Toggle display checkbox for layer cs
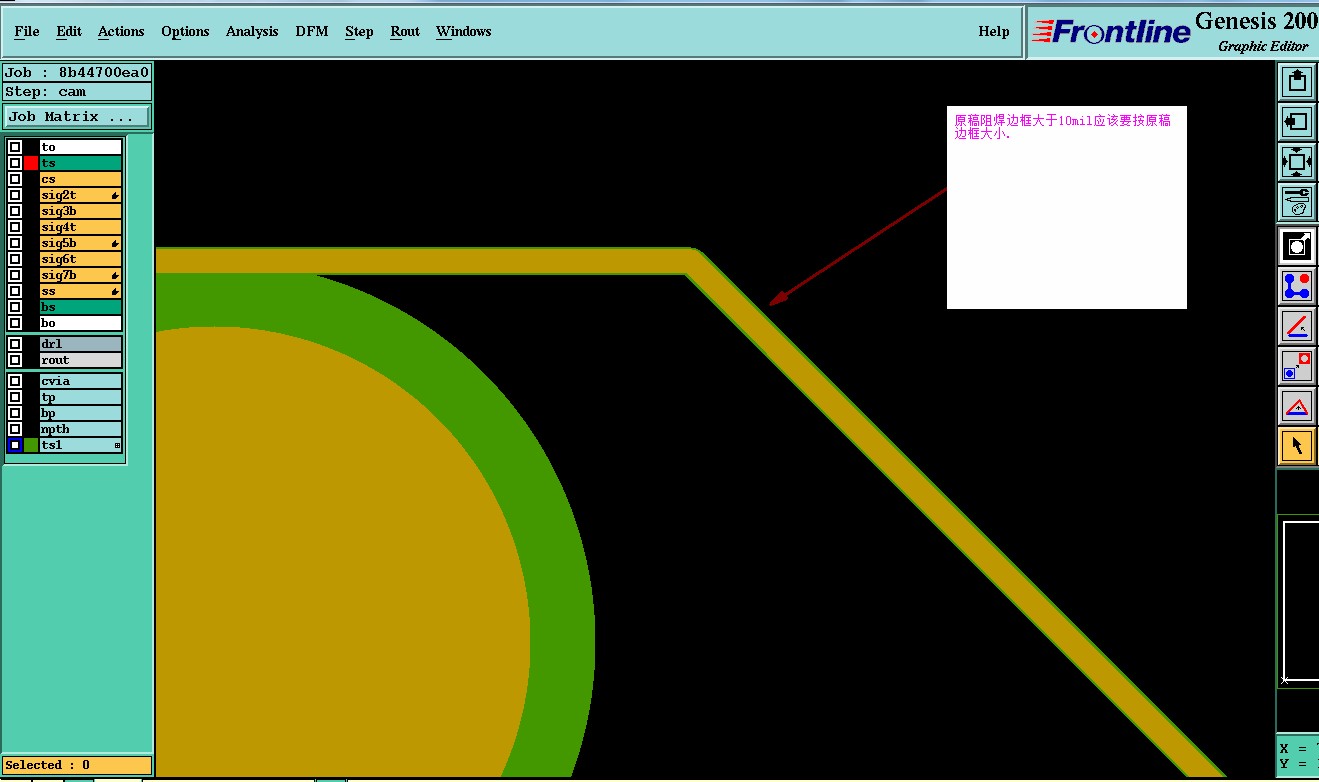Screen dimensions: 1319x782 coord(15,179)
